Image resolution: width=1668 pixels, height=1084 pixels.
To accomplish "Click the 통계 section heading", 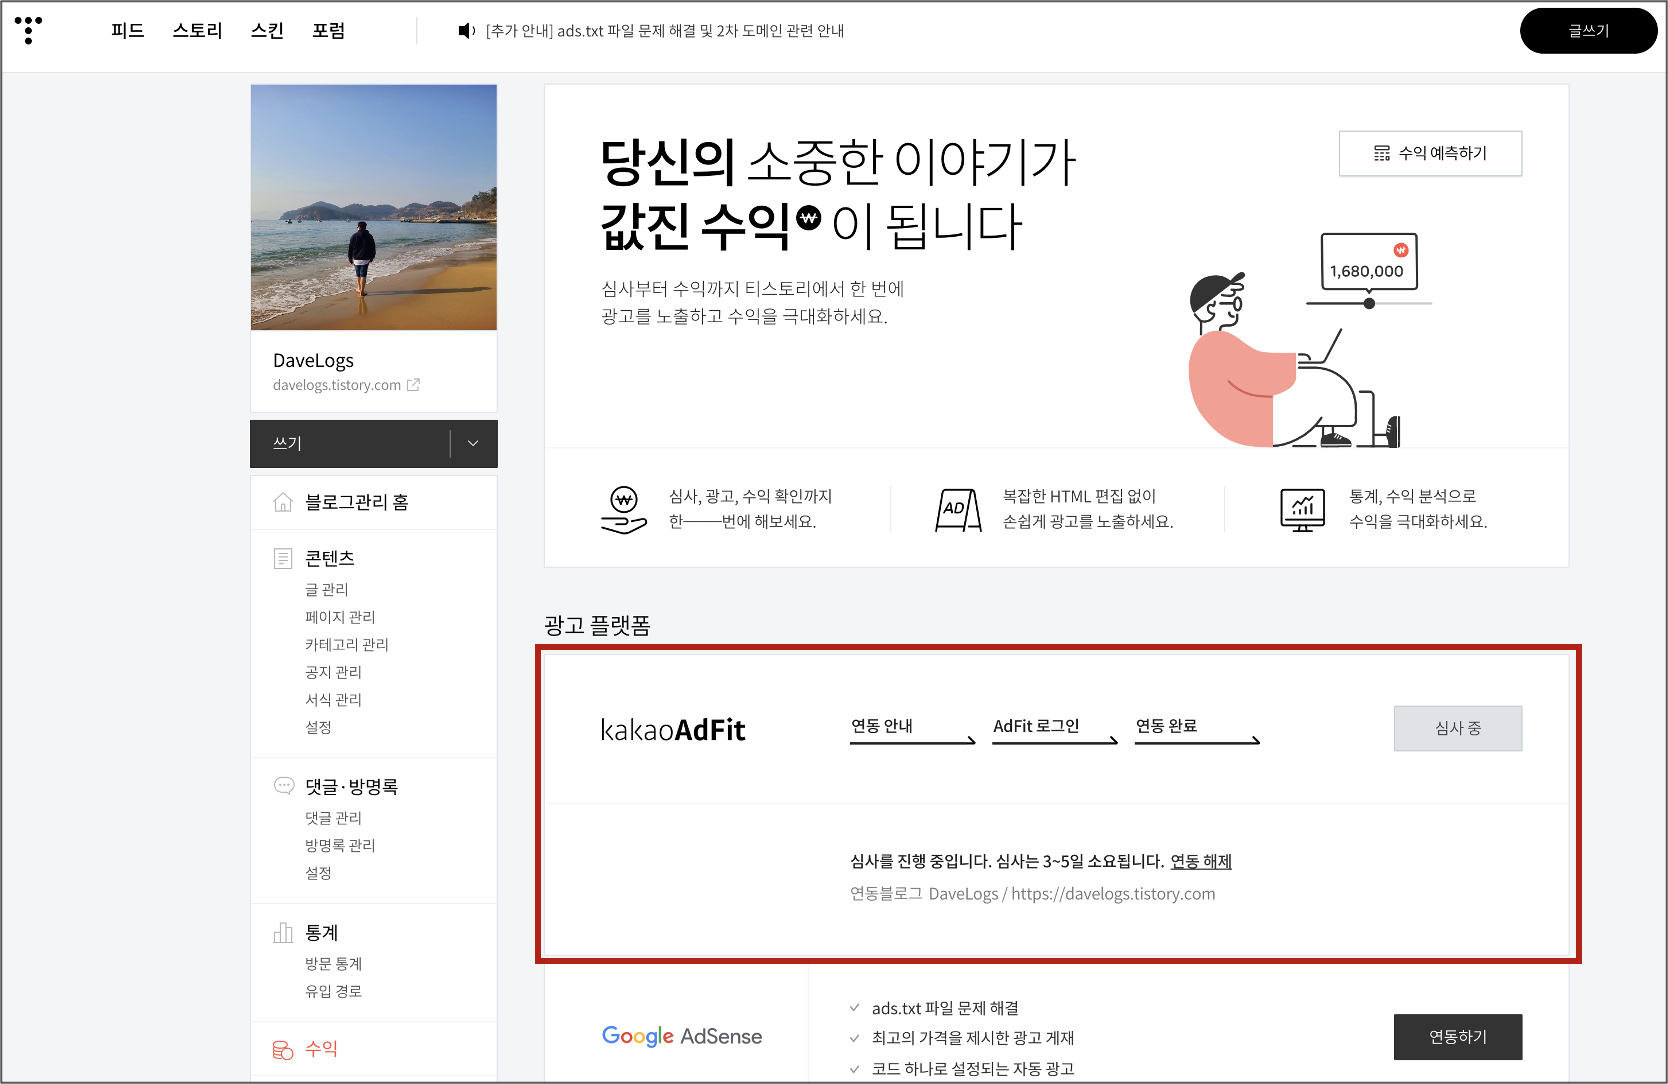I will pyautogui.click(x=321, y=932).
